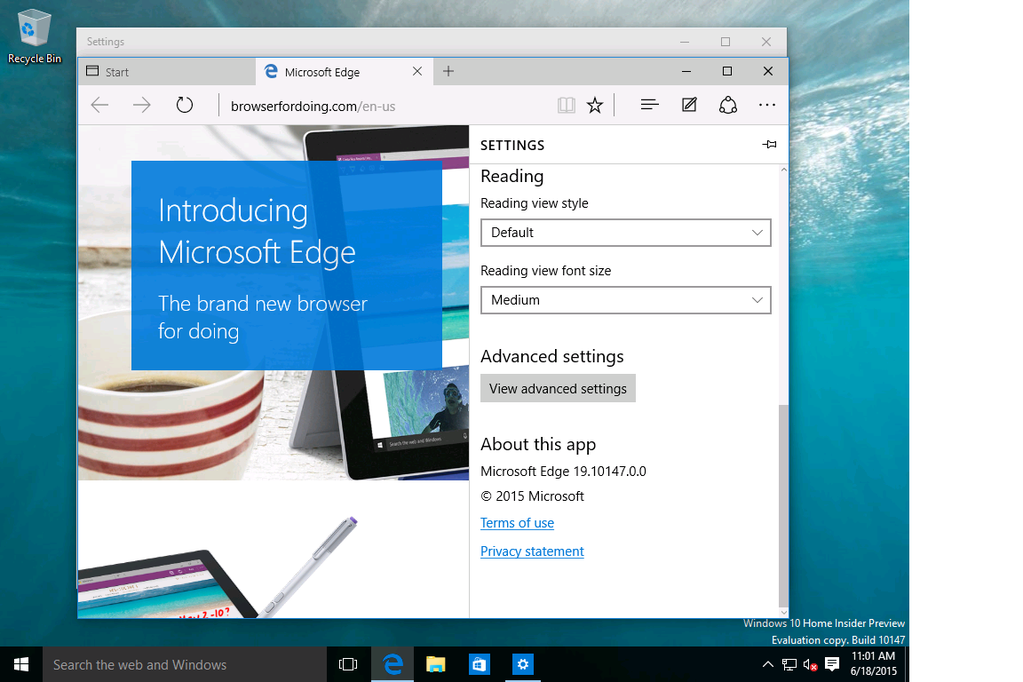
Task: Make a Web Note with the pen icon
Action: [689, 104]
